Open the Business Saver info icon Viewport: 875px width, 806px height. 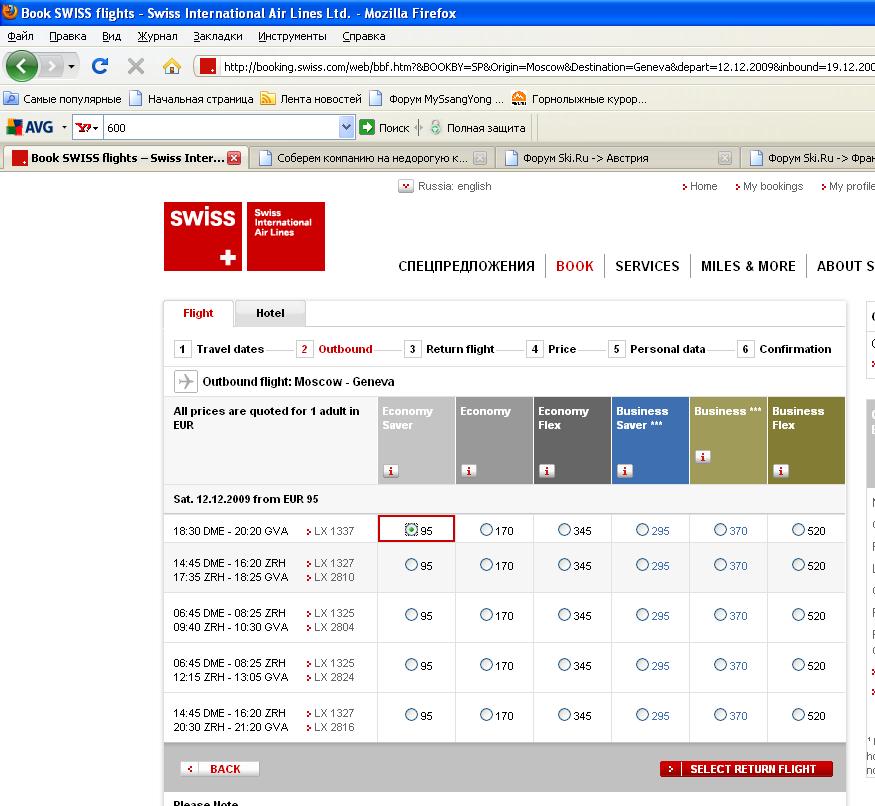coord(624,471)
